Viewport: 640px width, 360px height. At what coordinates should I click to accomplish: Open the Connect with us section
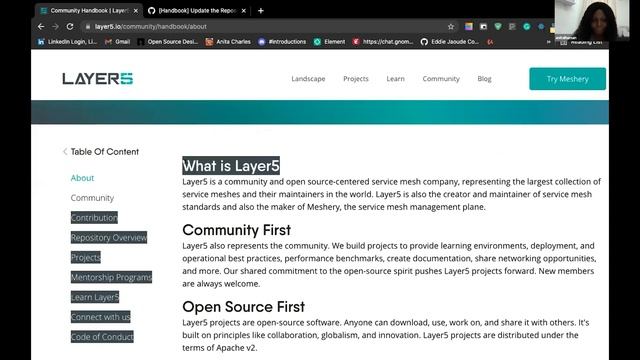coord(100,317)
